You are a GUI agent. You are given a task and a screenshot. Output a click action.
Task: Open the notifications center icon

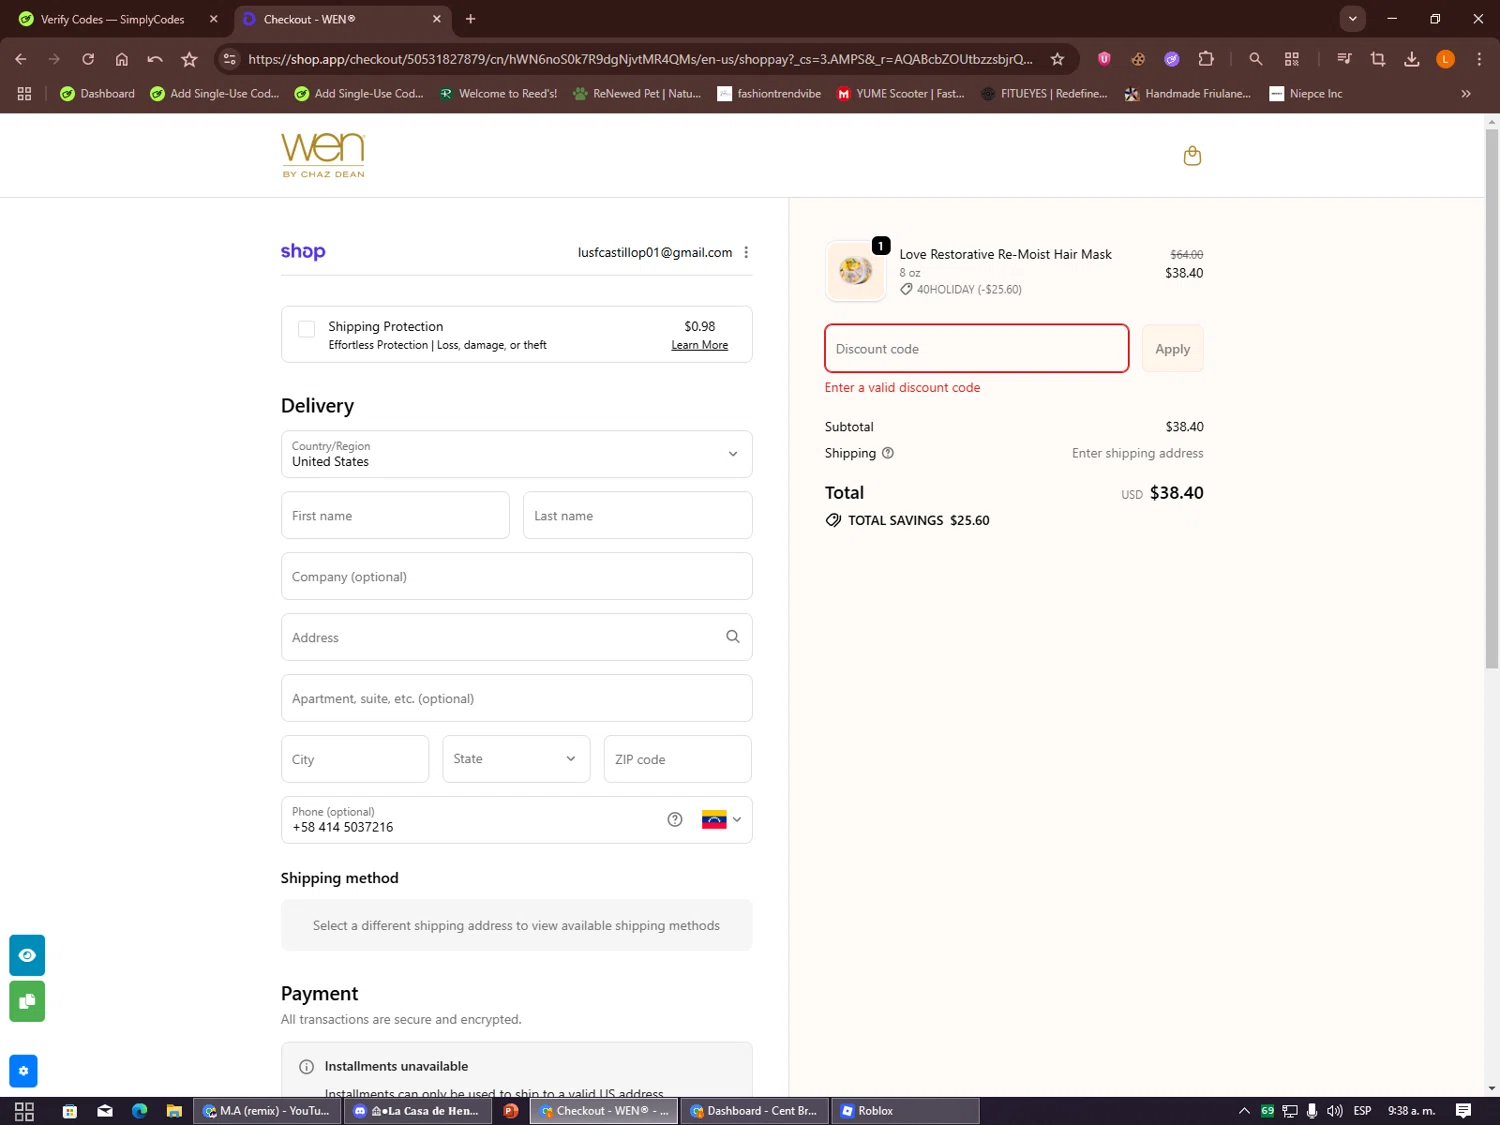click(x=1463, y=1111)
